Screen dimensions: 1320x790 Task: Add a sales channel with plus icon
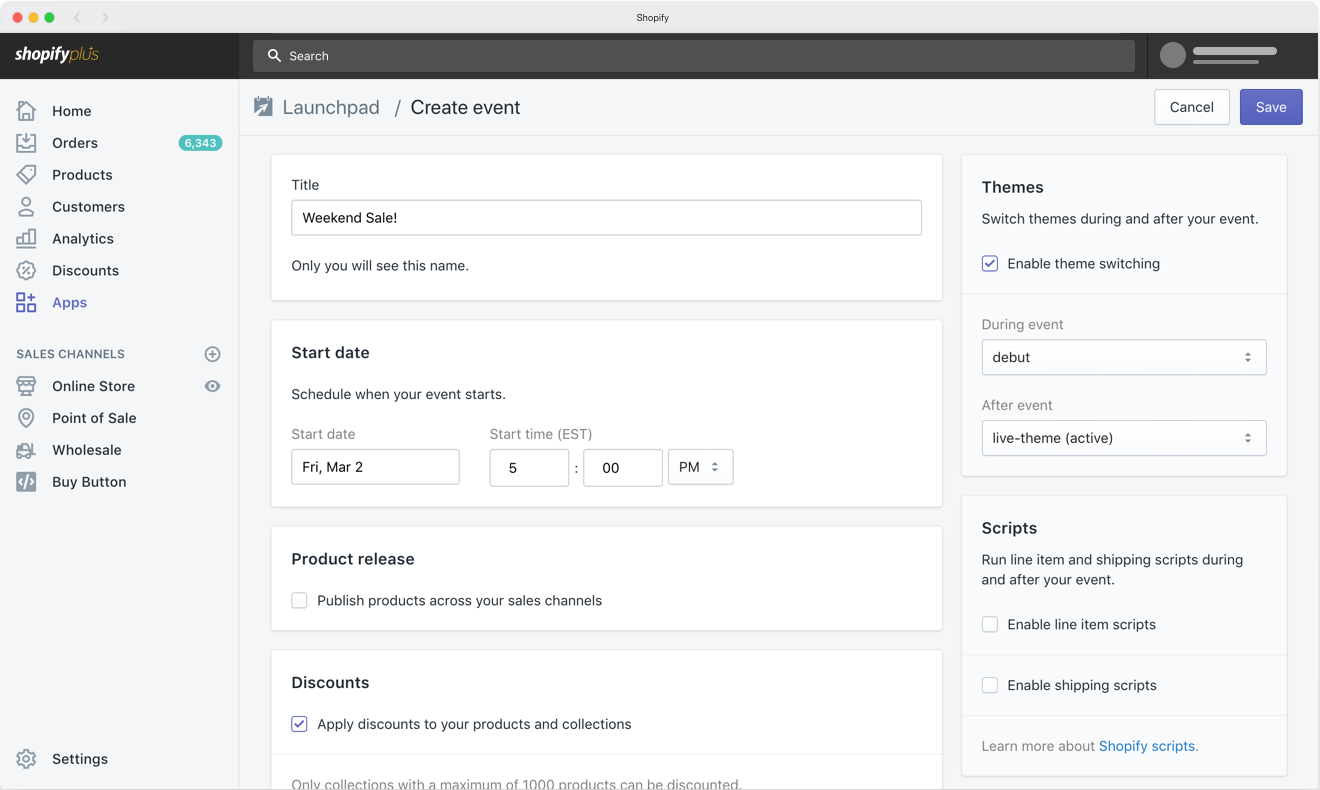[212, 354]
